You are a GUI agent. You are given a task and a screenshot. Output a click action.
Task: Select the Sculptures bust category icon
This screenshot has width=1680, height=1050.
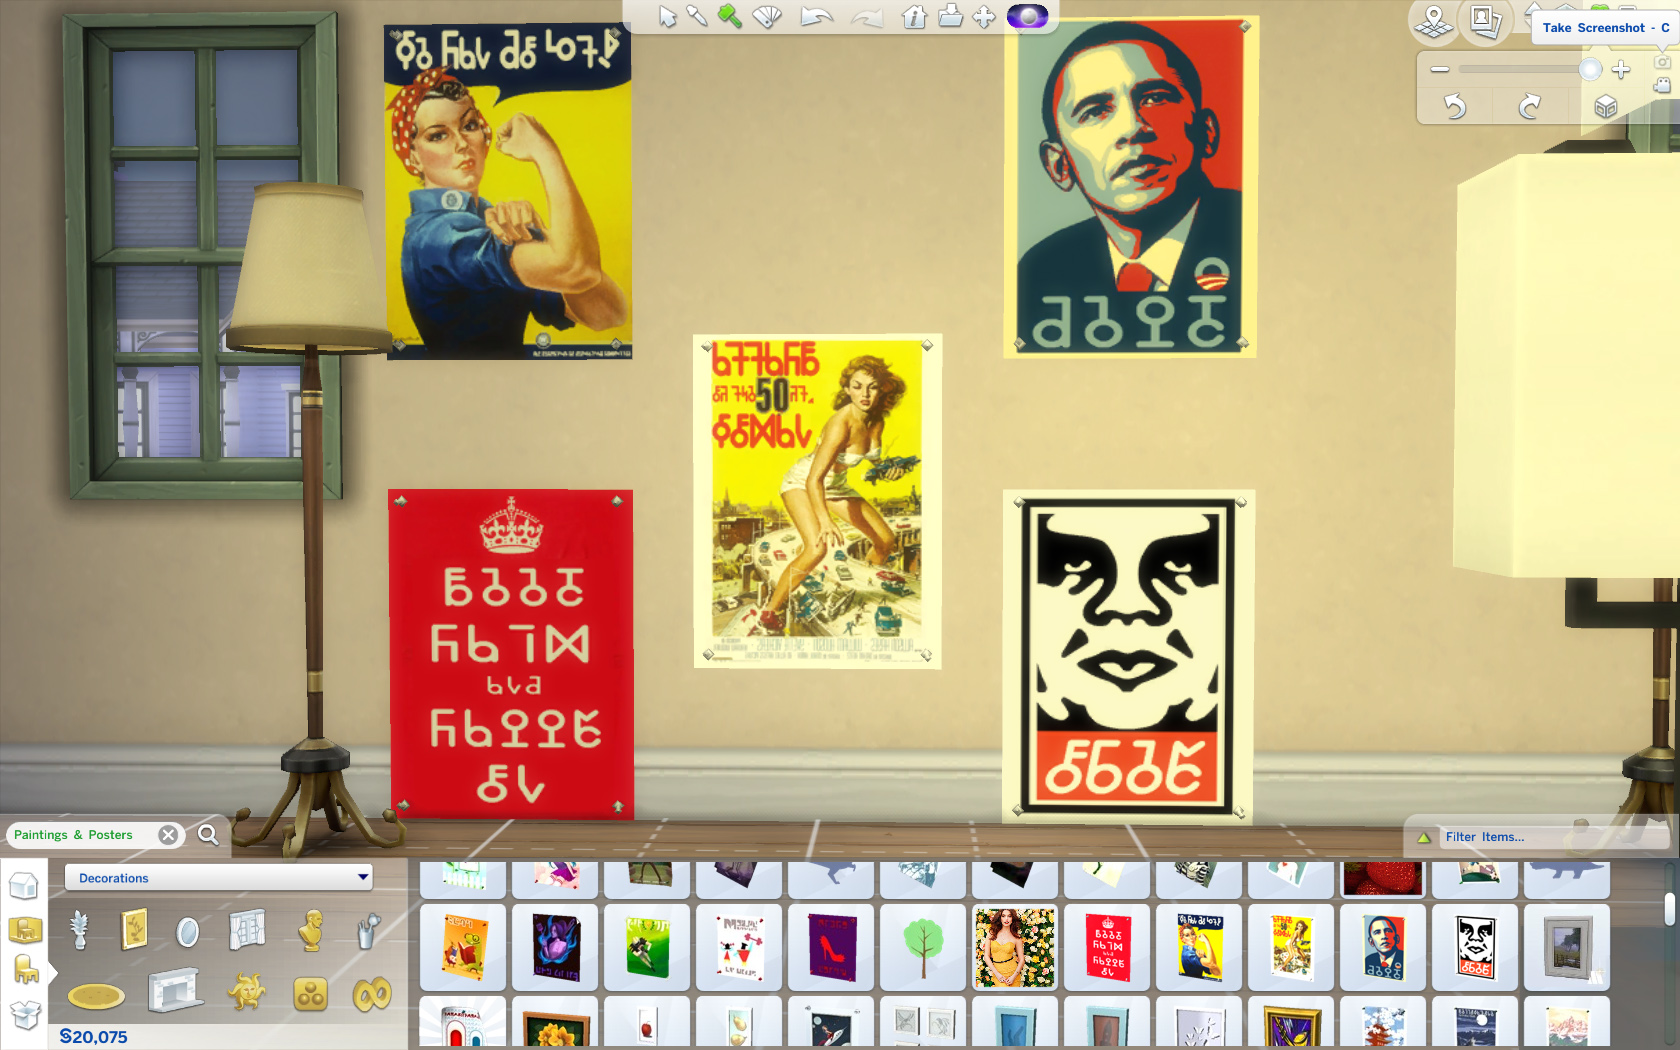pos(312,930)
